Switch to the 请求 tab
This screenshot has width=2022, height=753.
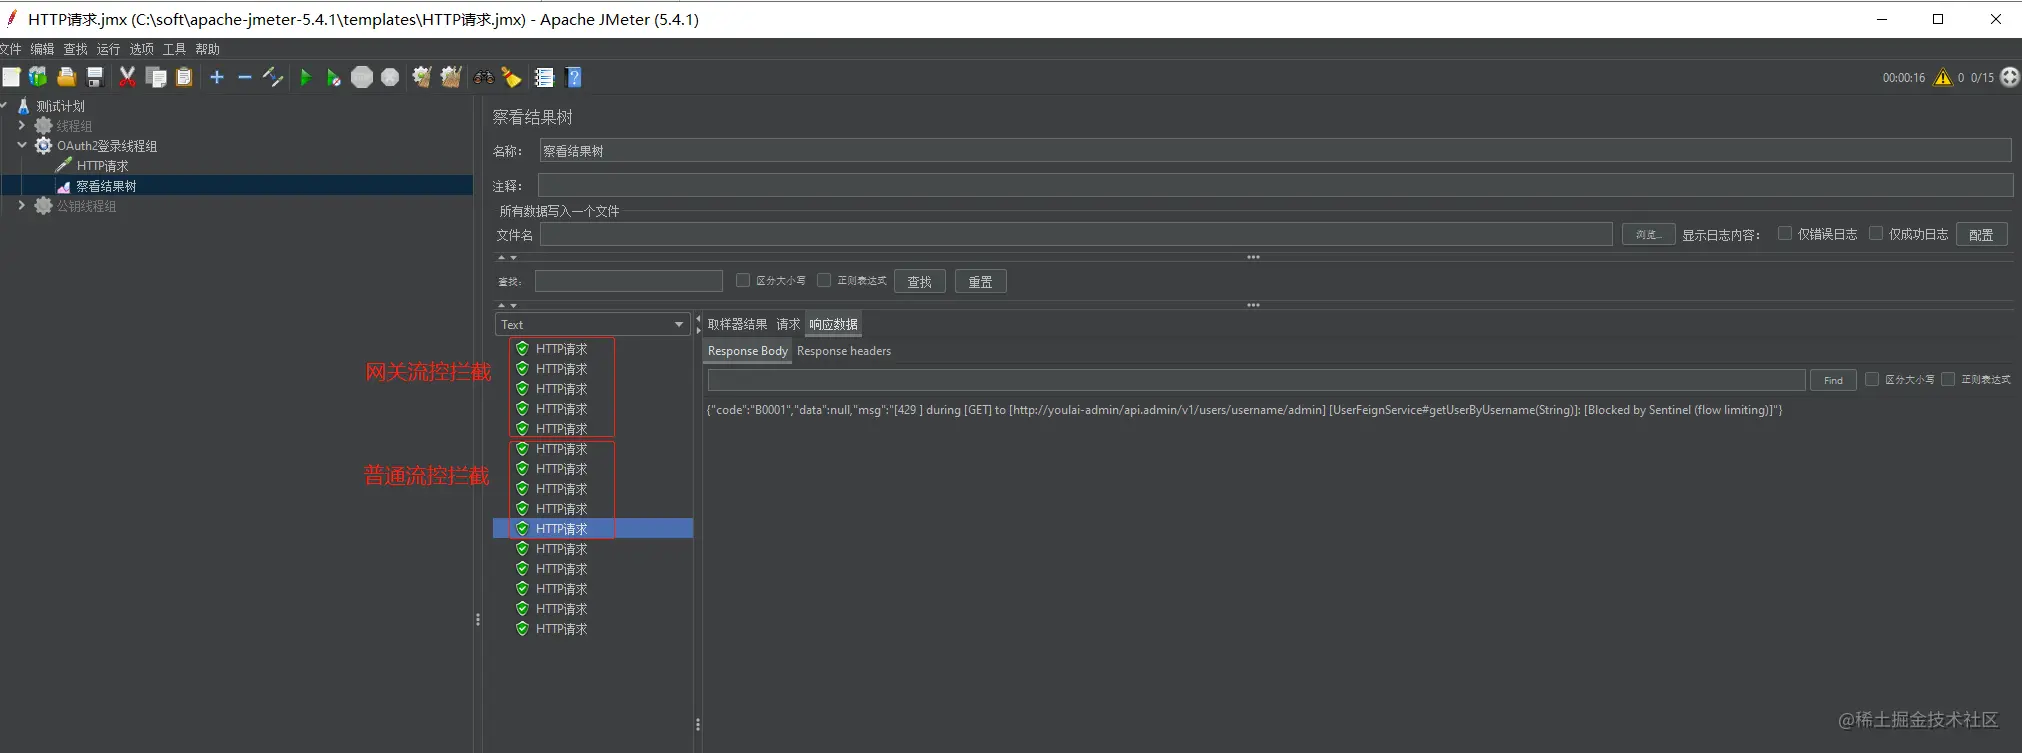pyautogui.click(x=788, y=324)
